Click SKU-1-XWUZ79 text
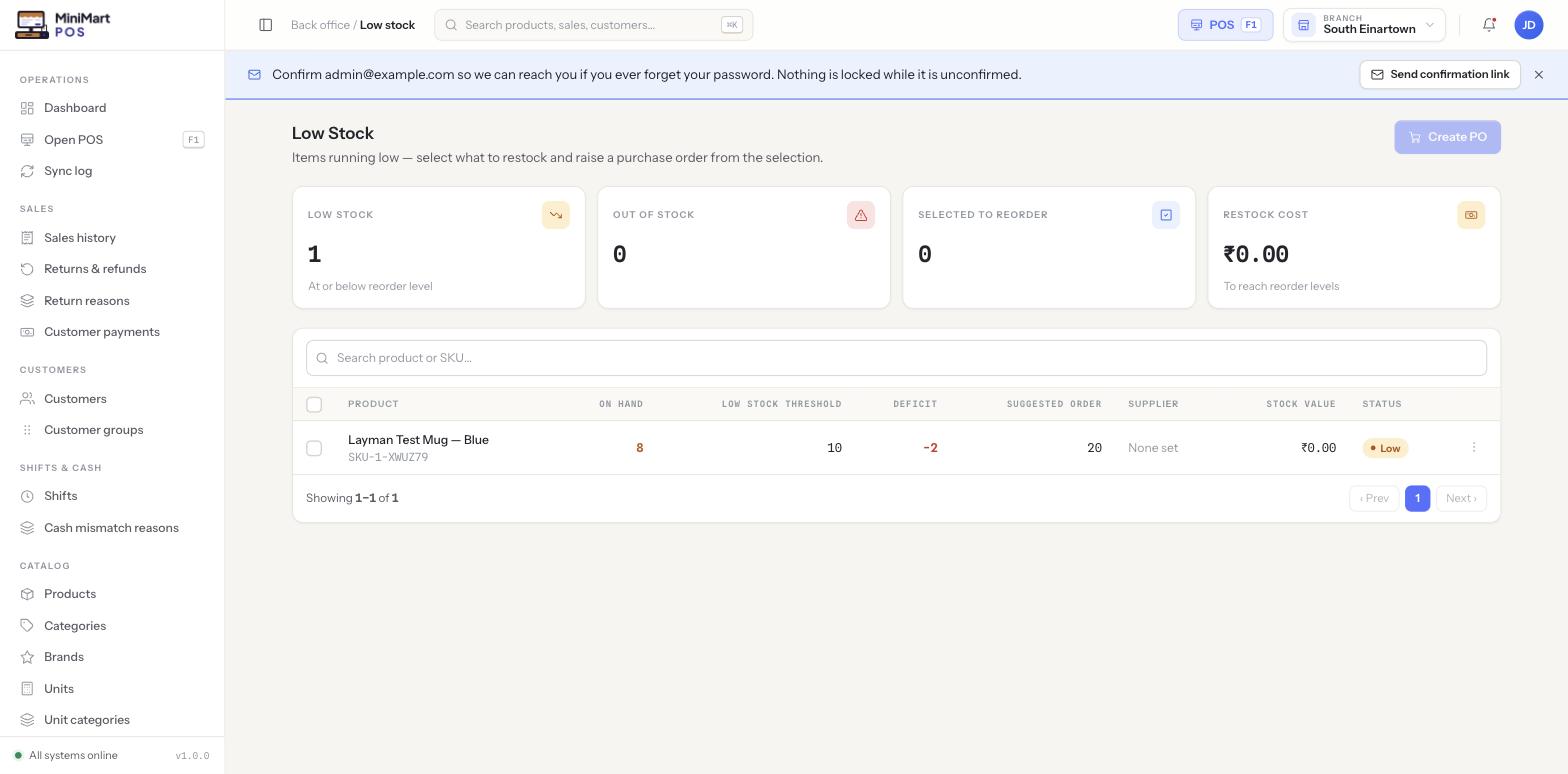Viewport: 1568px width, 774px height. [x=388, y=458]
